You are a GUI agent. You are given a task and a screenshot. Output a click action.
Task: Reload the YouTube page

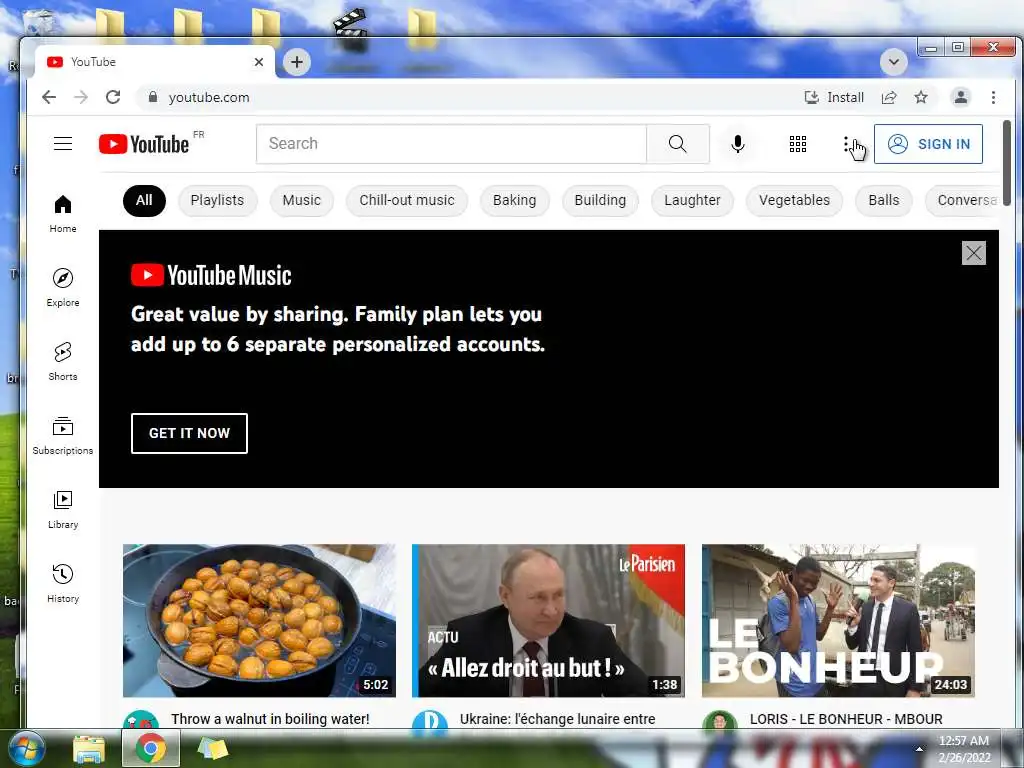tap(113, 97)
